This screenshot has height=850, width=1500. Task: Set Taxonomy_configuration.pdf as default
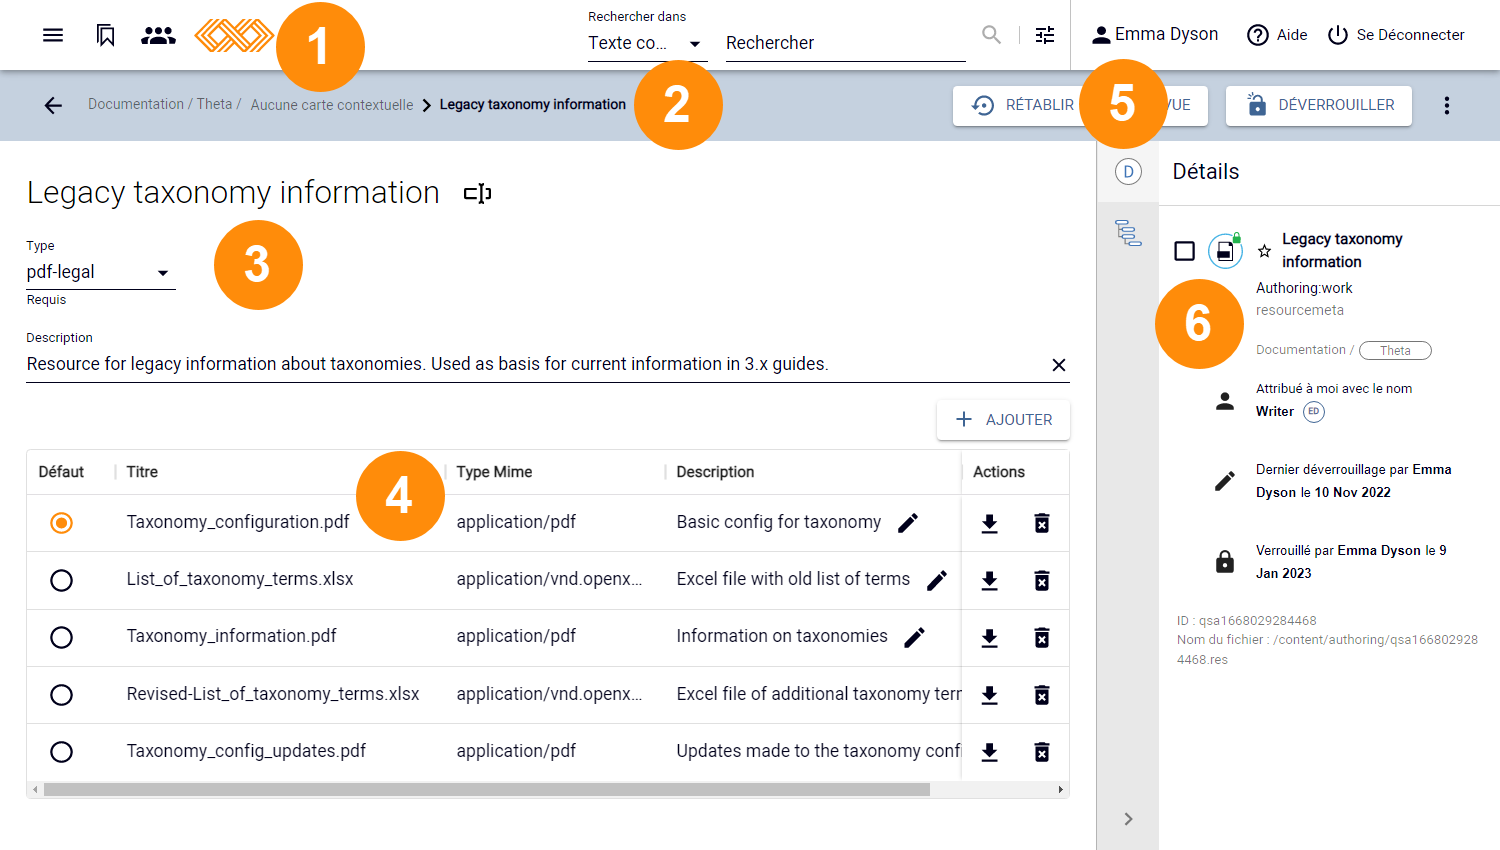(x=61, y=523)
